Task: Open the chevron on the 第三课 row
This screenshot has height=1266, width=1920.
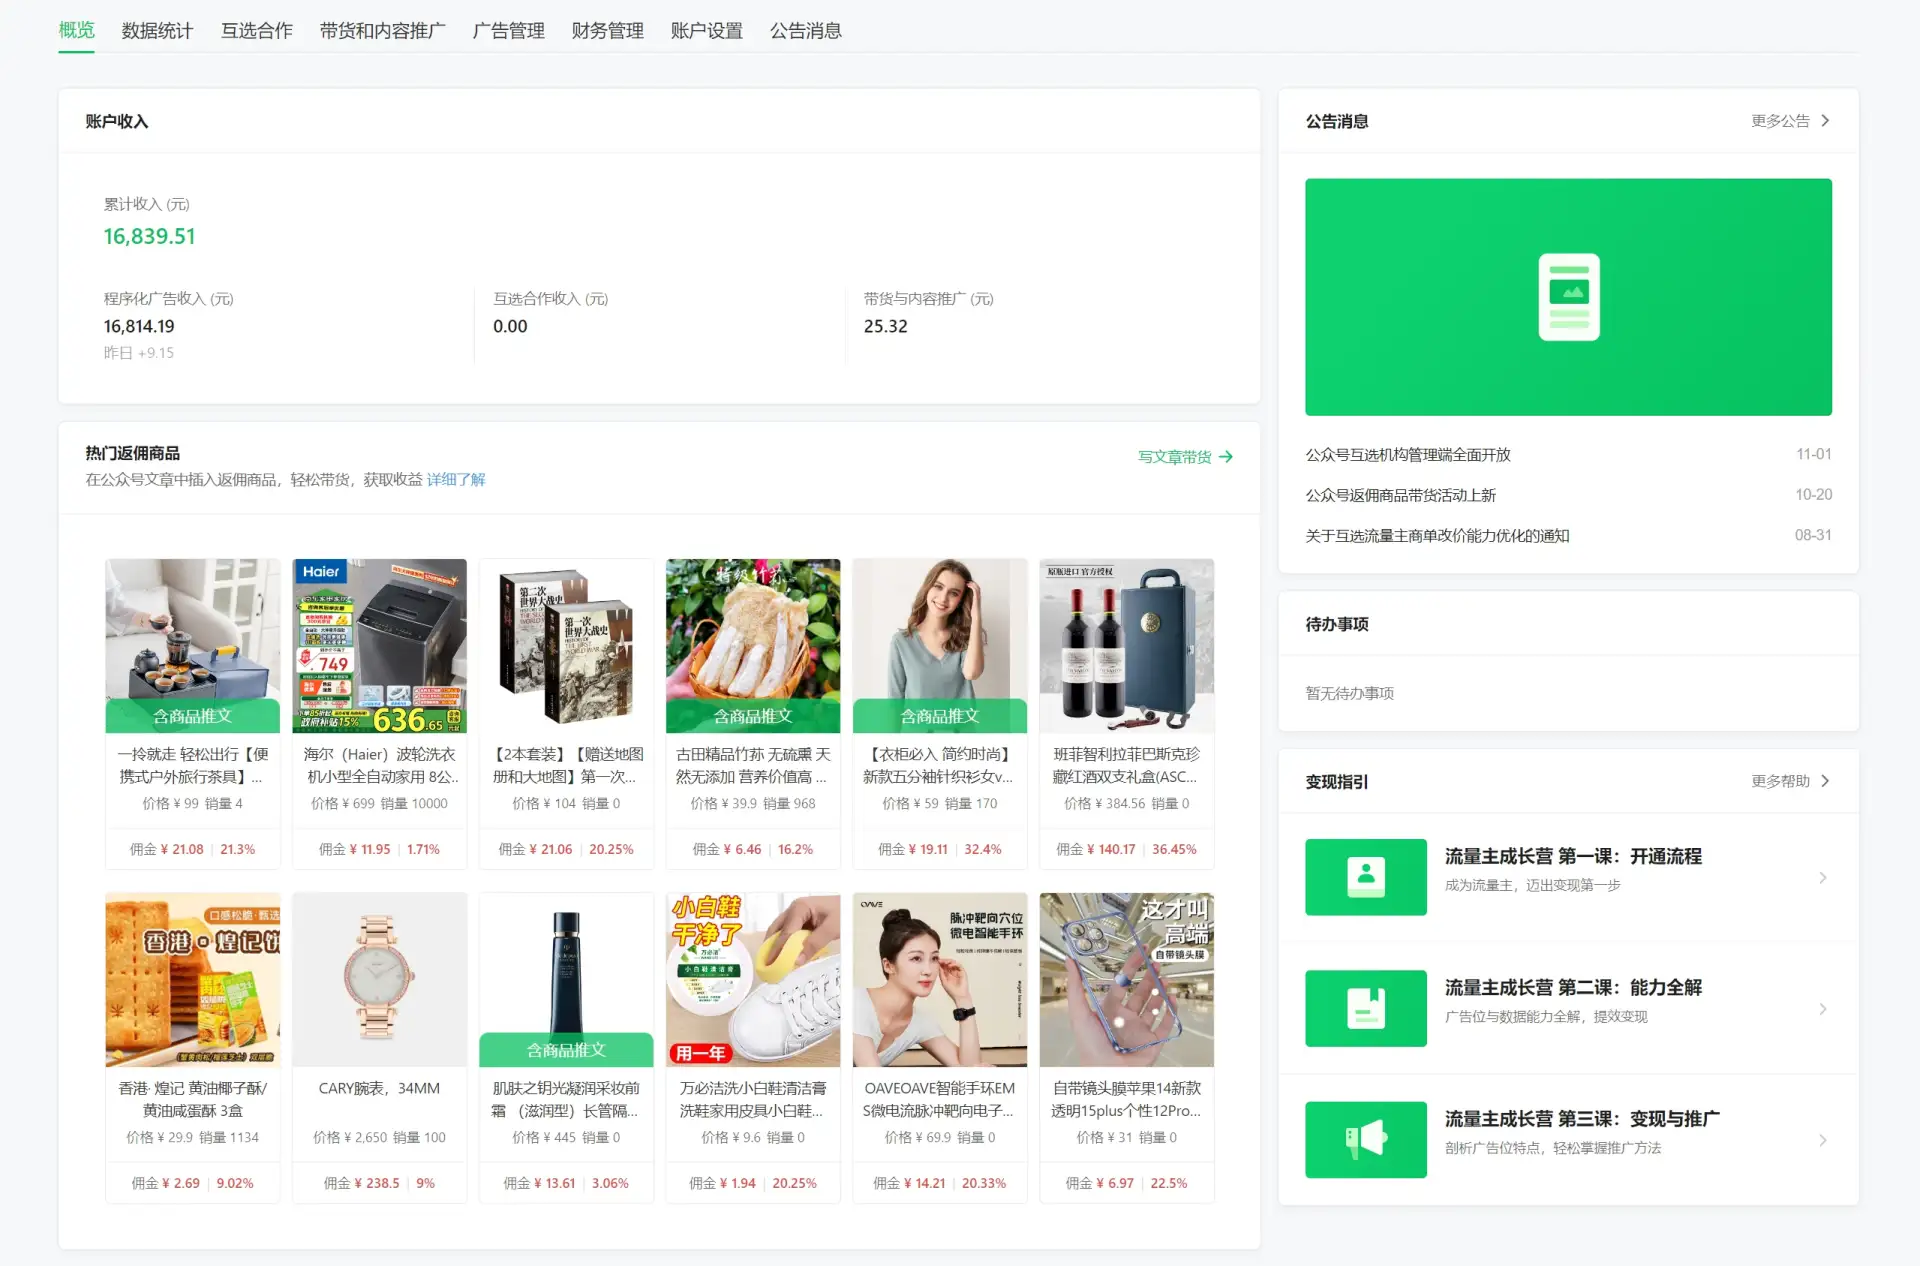Action: [1823, 1139]
